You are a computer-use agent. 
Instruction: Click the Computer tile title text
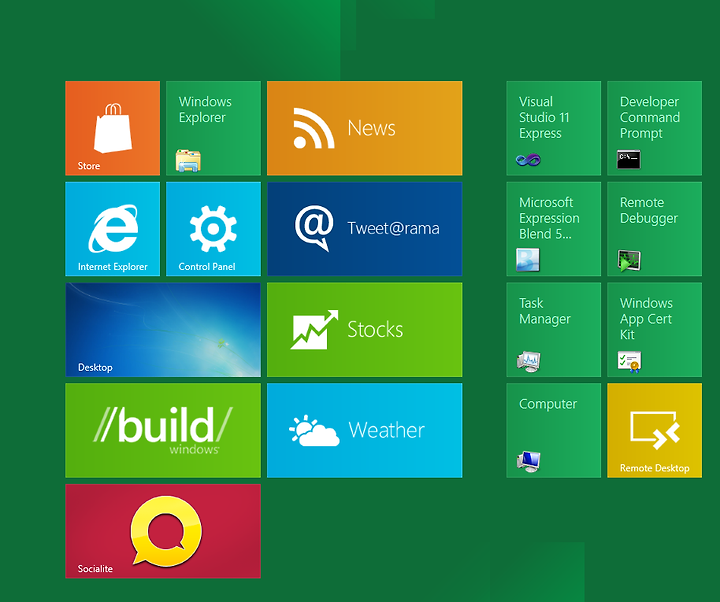click(548, 404)
